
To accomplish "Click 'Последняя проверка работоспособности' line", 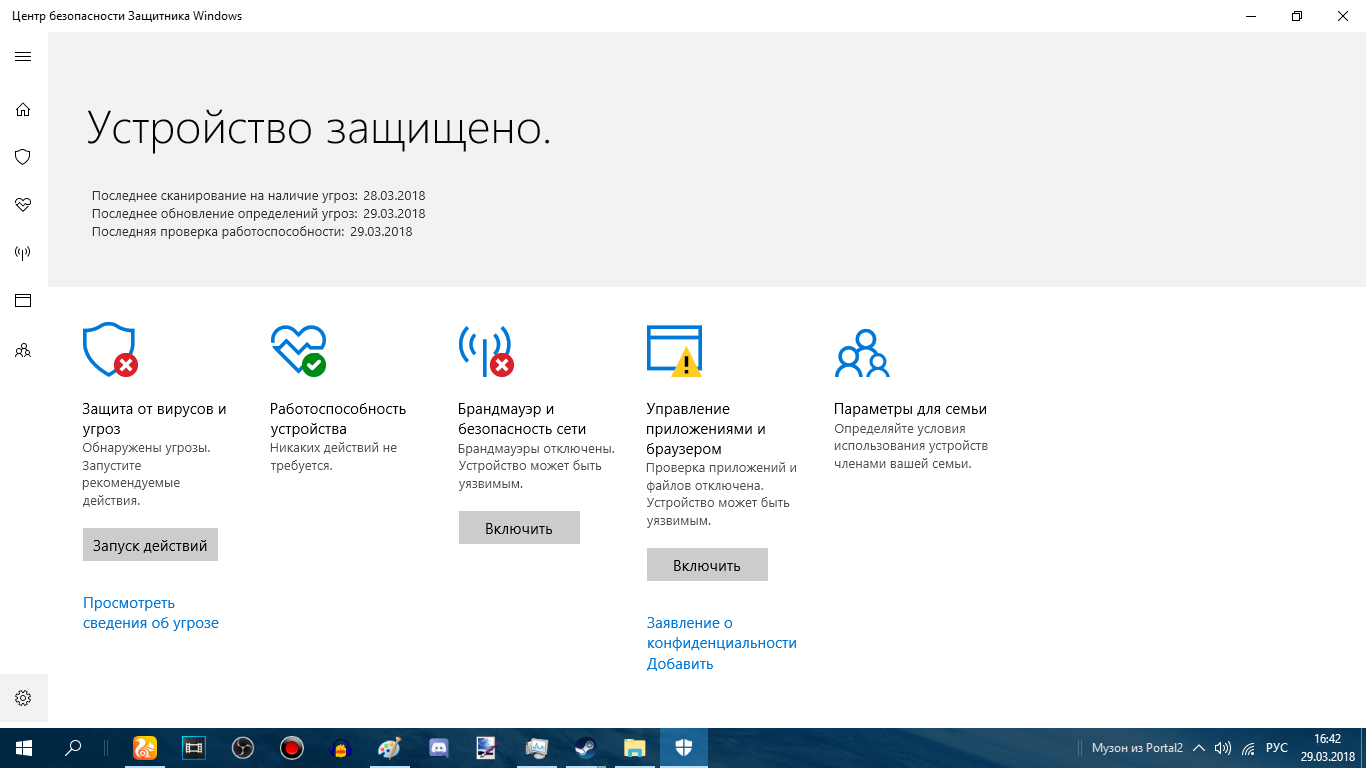I will point(252,232).
